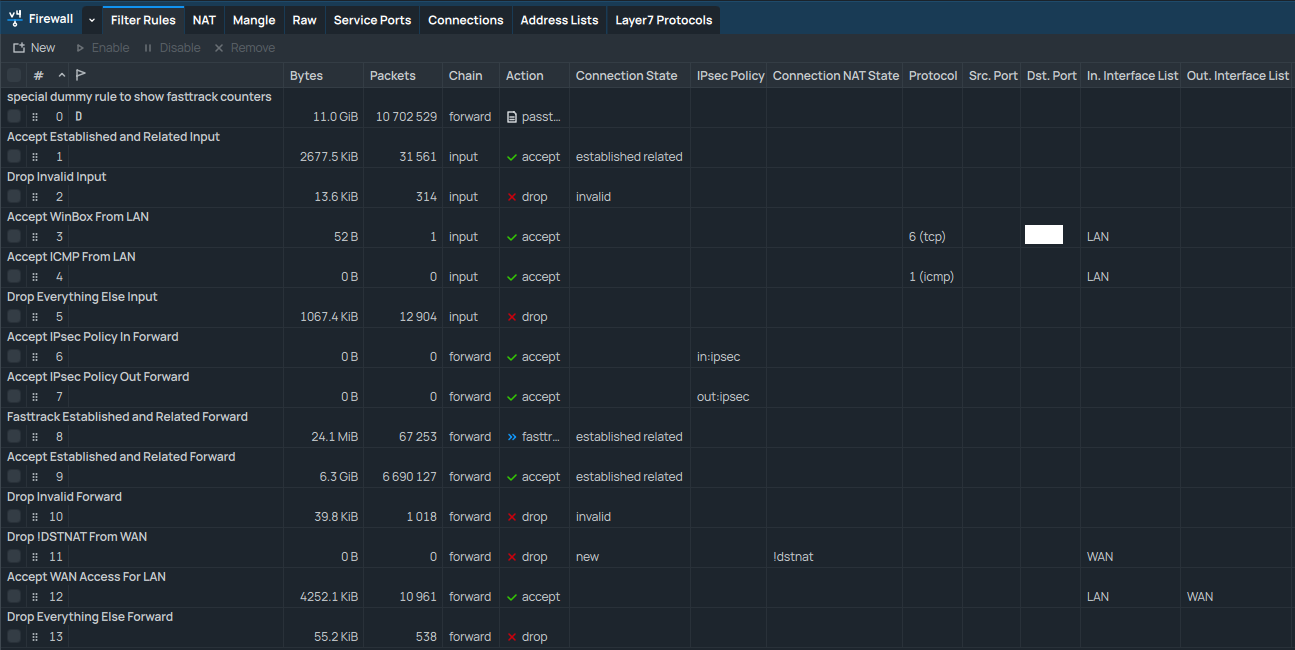Select checkbox of Fasttrack Established rule 8
Image resolution: width=1295 pixels, height=650 pixels.
click(14, 436)
